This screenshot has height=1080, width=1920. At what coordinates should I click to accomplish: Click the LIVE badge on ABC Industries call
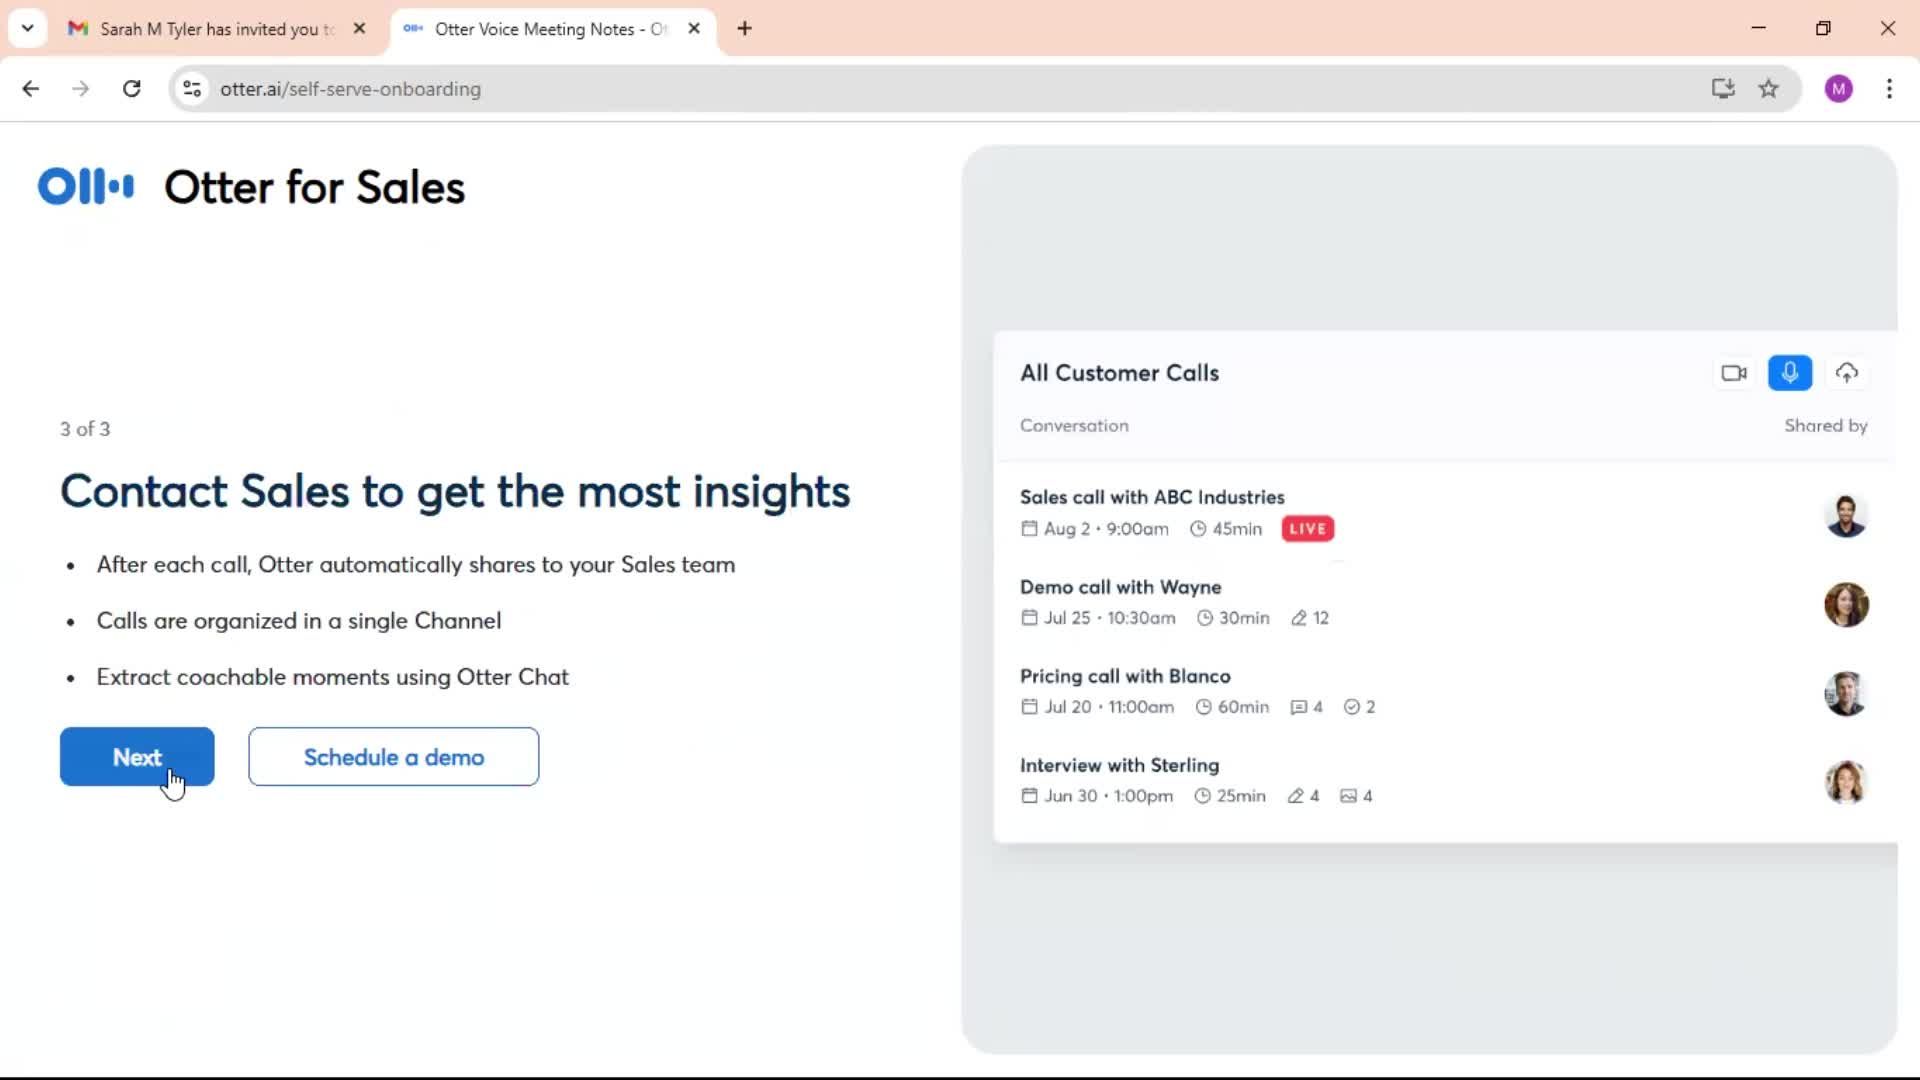[1308, 529]
